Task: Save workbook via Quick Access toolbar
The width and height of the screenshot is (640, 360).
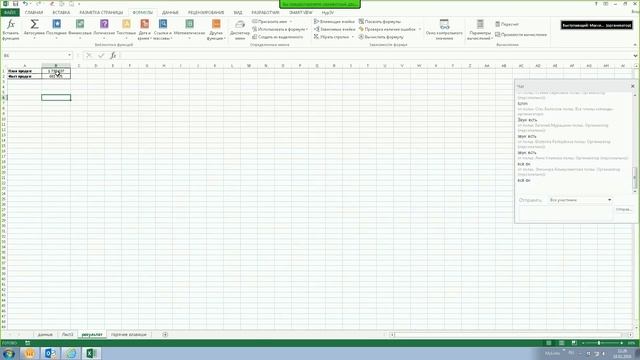Action: (x=16, y=4)
